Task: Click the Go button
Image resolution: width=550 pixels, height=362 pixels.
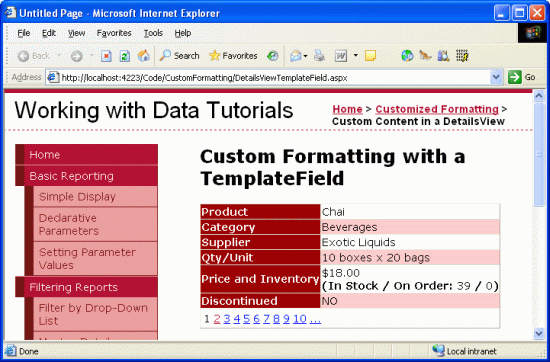Action: (x=522, y=77)
